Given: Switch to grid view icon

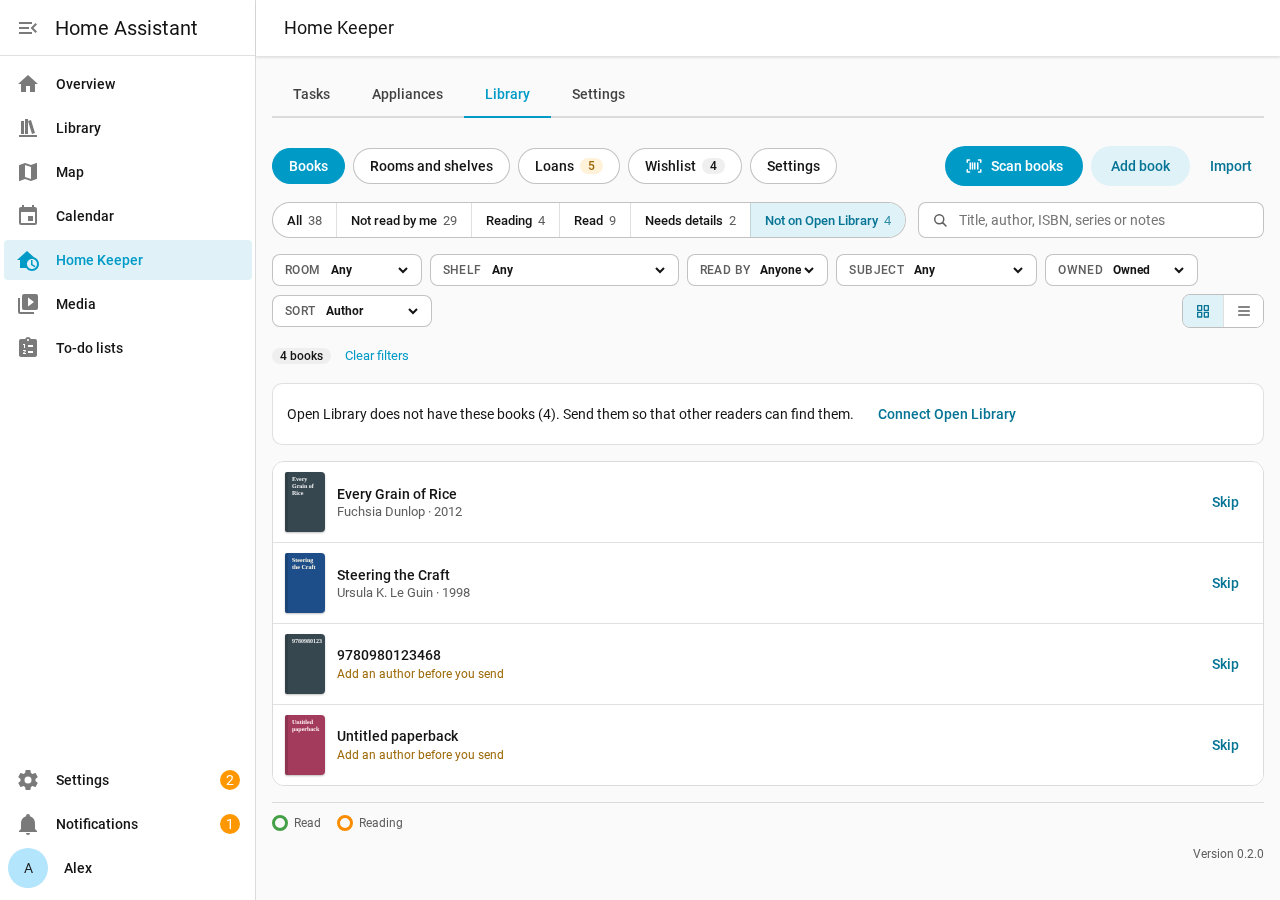Looking at the screenshot, I should click(1203, 311).
